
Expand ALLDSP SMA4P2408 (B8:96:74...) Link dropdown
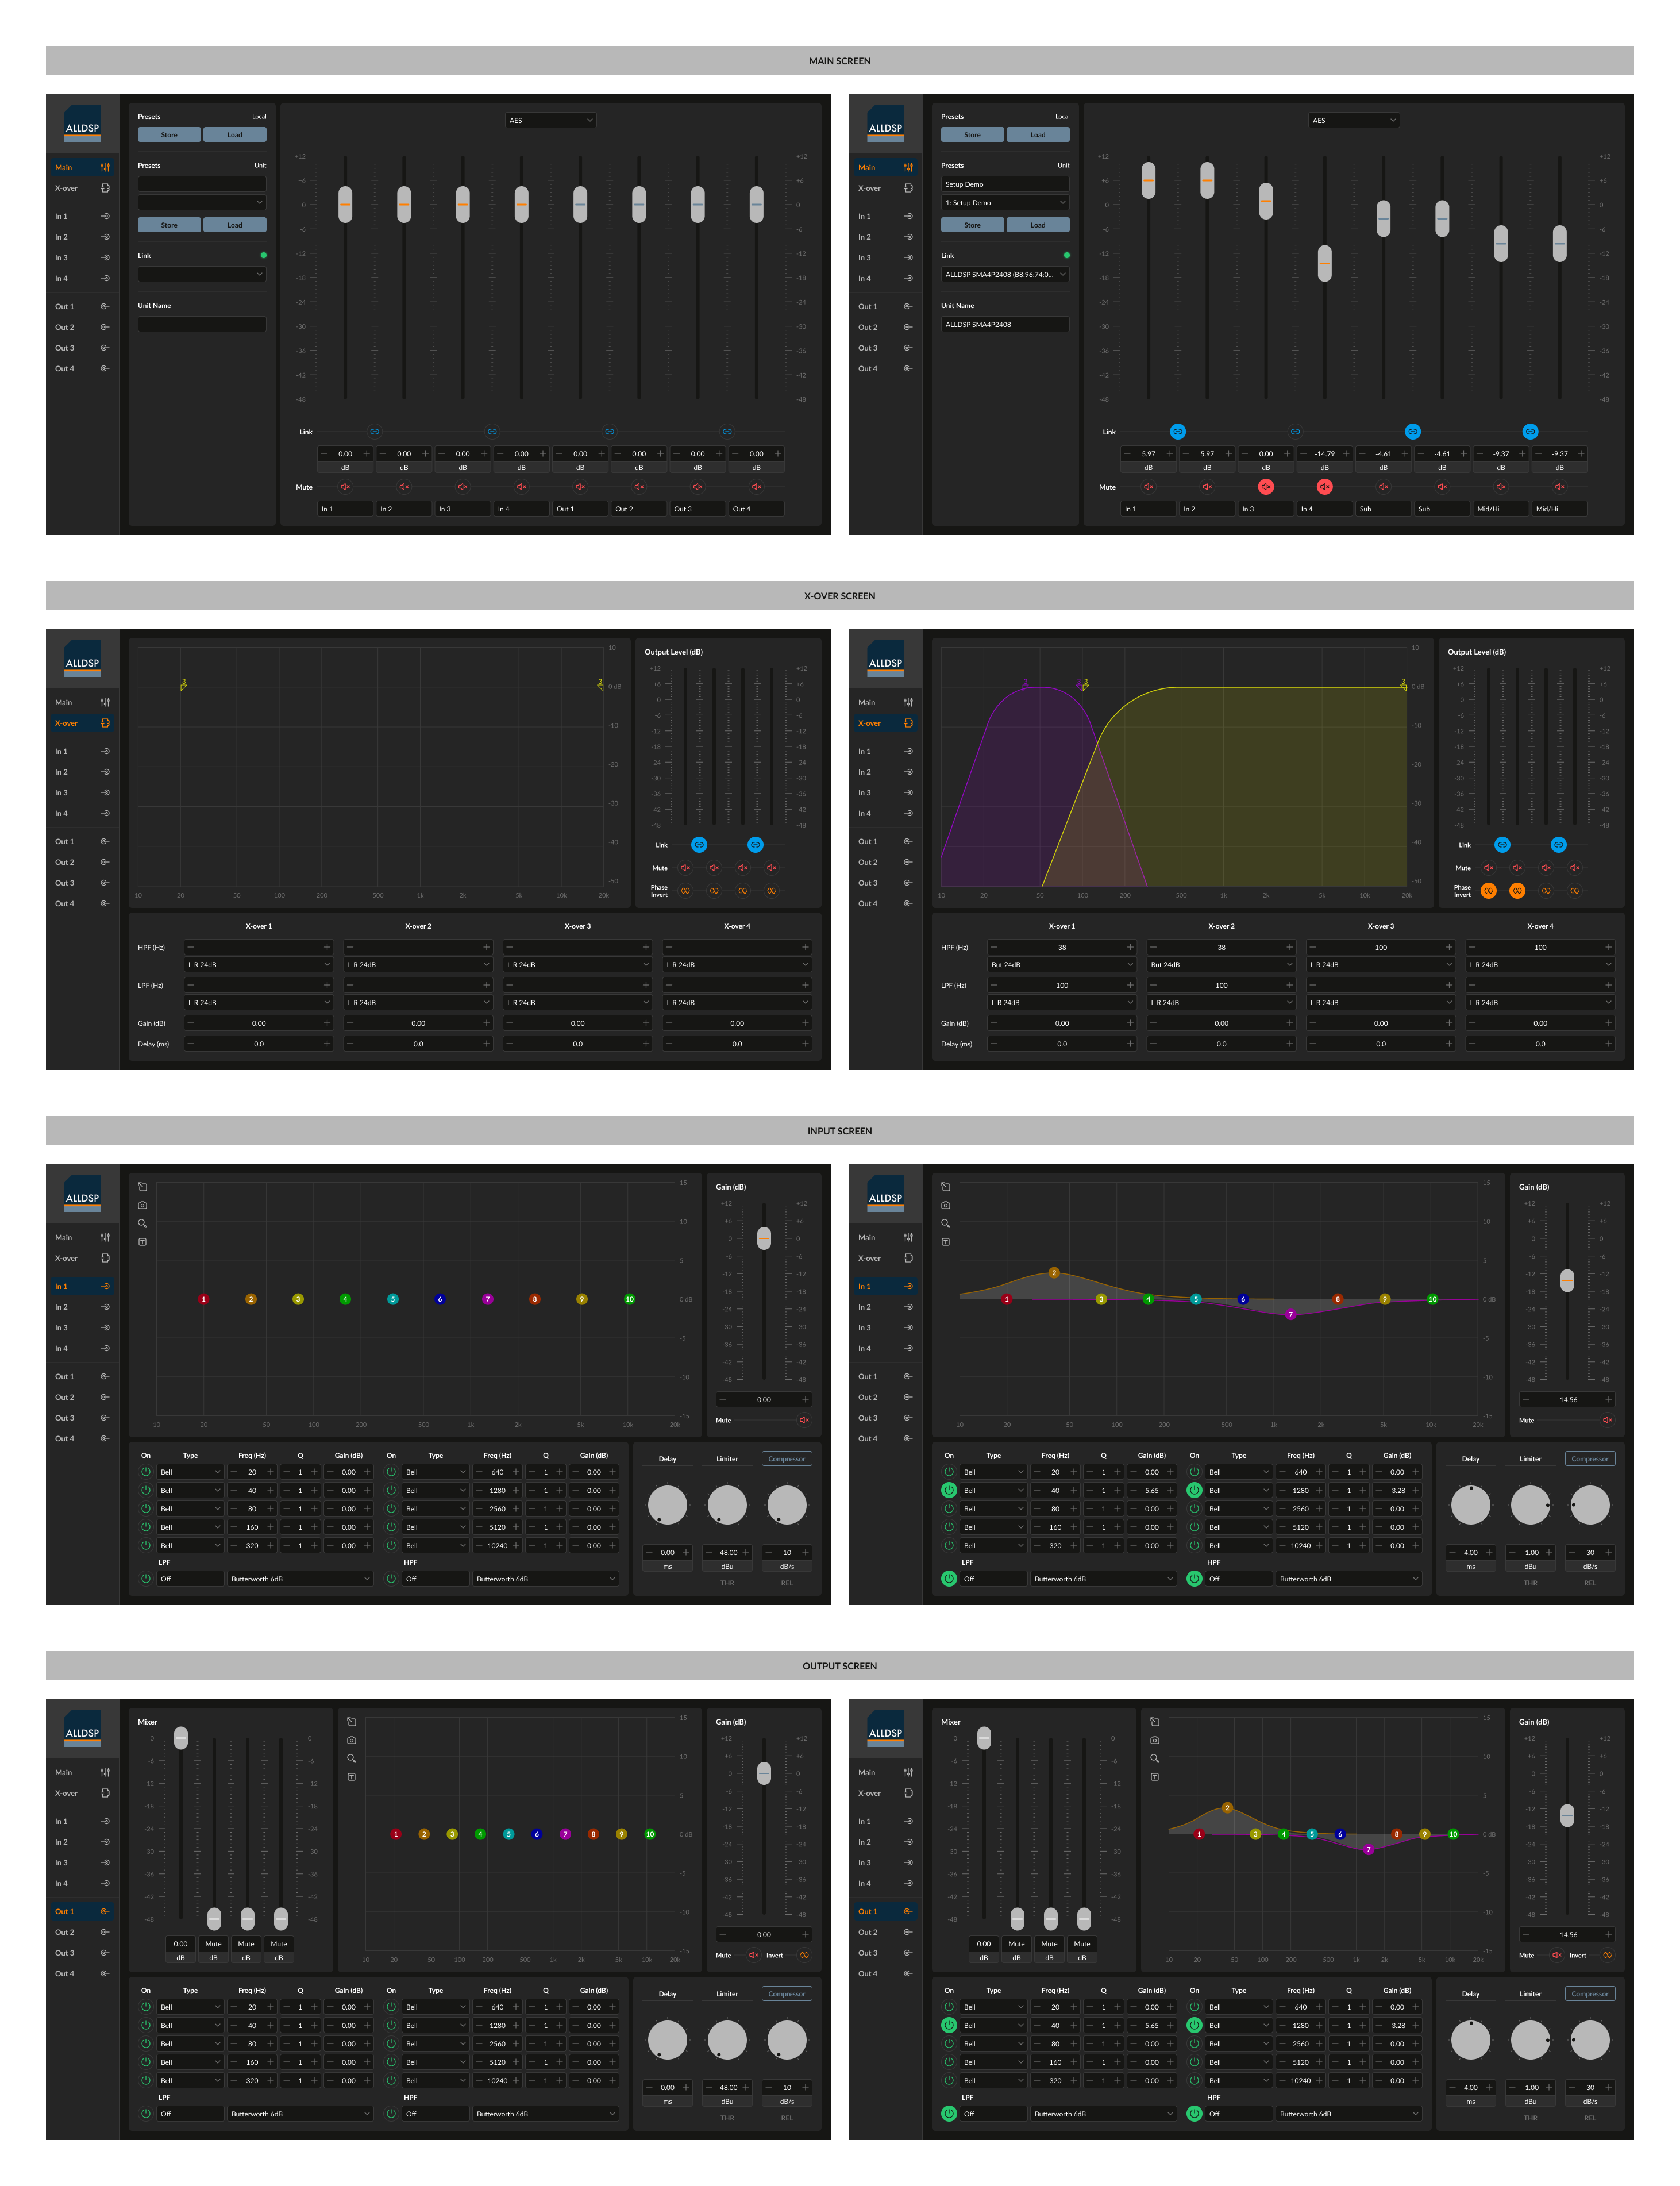click(x=1005, y=274)
